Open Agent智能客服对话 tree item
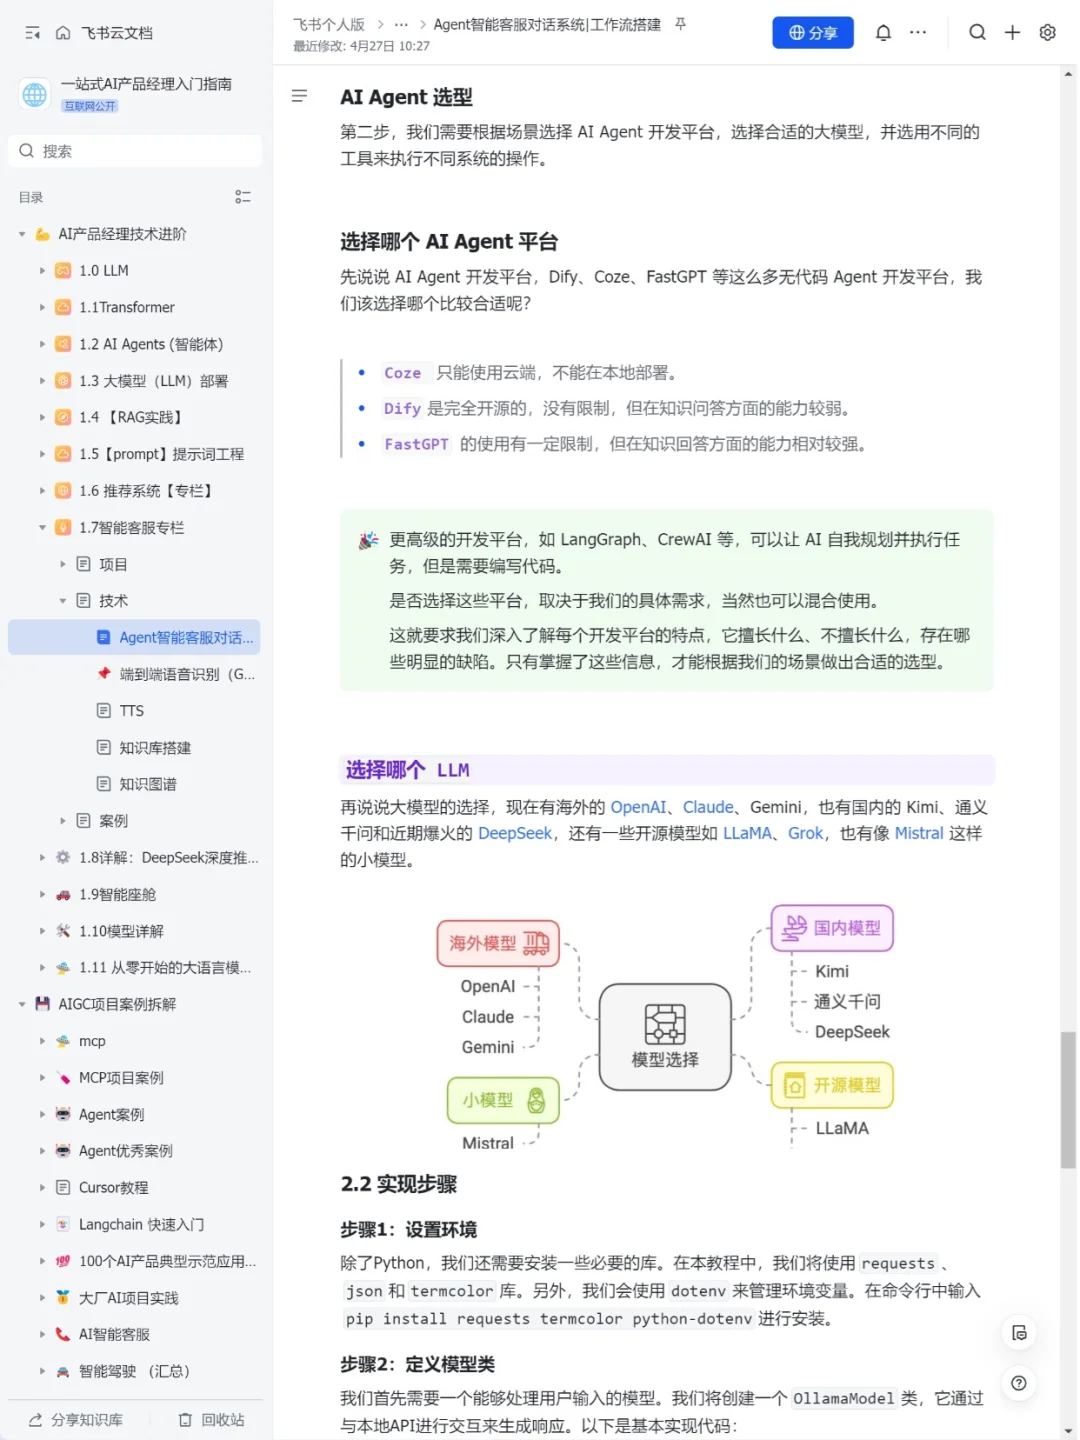 point(134,637)
